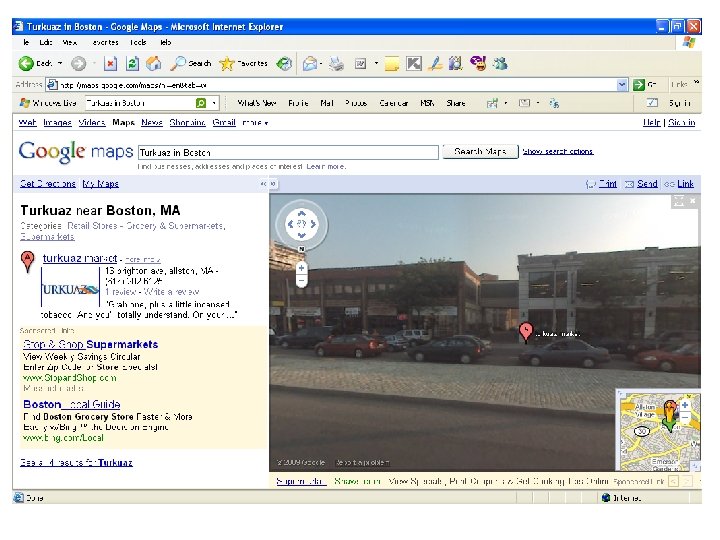The image size is (720, 540).
Task: Click the printer icon in the IE toolbar
Action: coord(337,63)
